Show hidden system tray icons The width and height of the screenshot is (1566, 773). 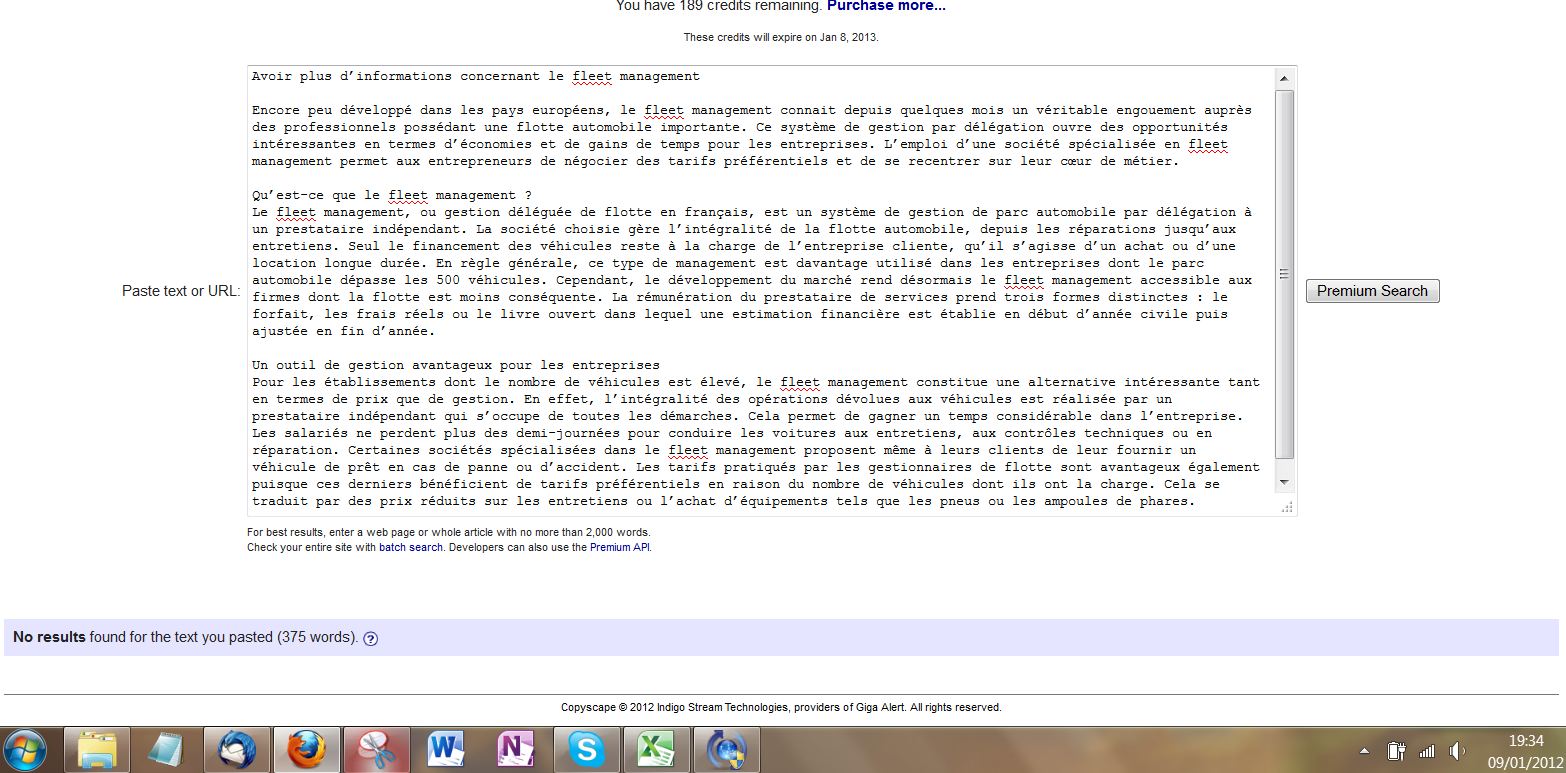pyautogui.click(x=1365, y=751)
